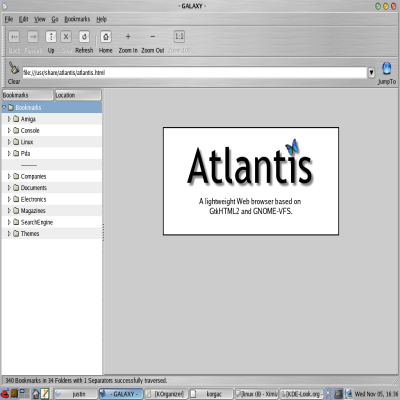Expand the Amiga bookmark folder
The image size is (400, 400).
point(9,119)
